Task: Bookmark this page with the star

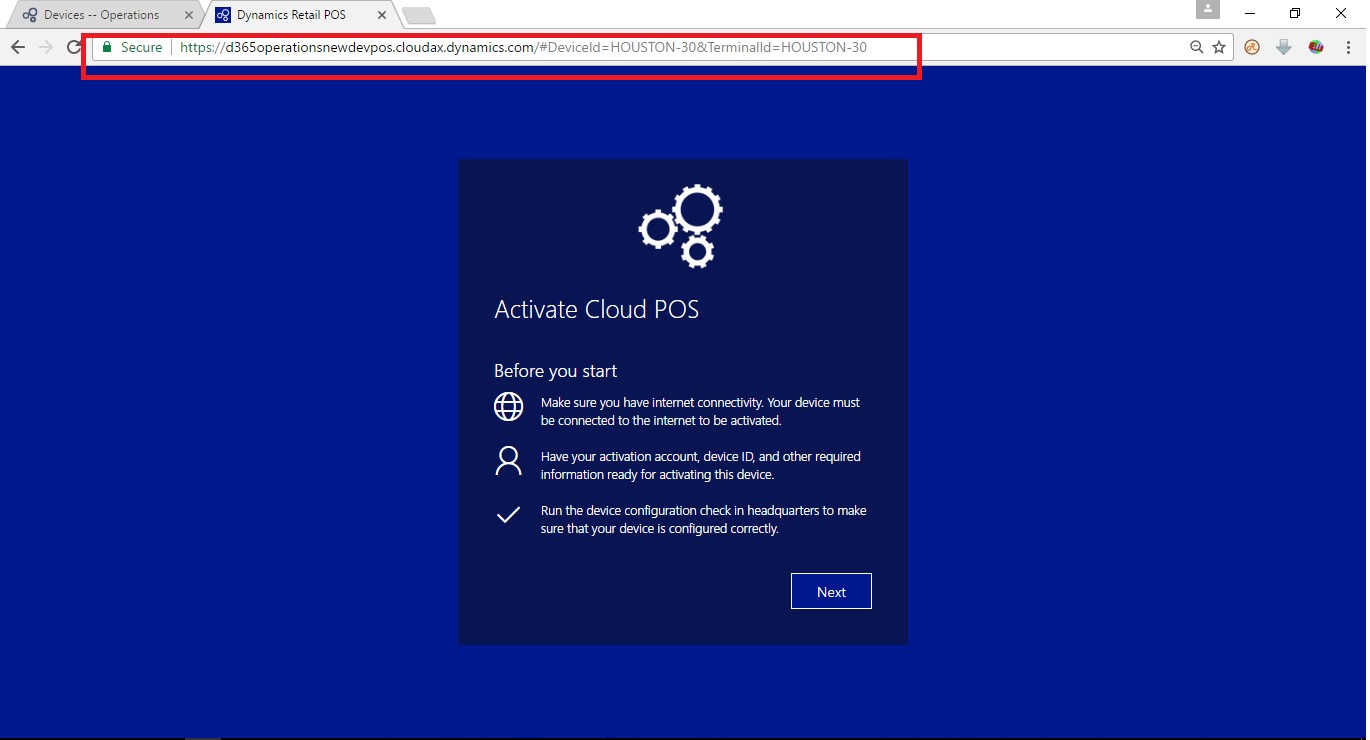Action: pyautogui.click(x=1219, y=47)
